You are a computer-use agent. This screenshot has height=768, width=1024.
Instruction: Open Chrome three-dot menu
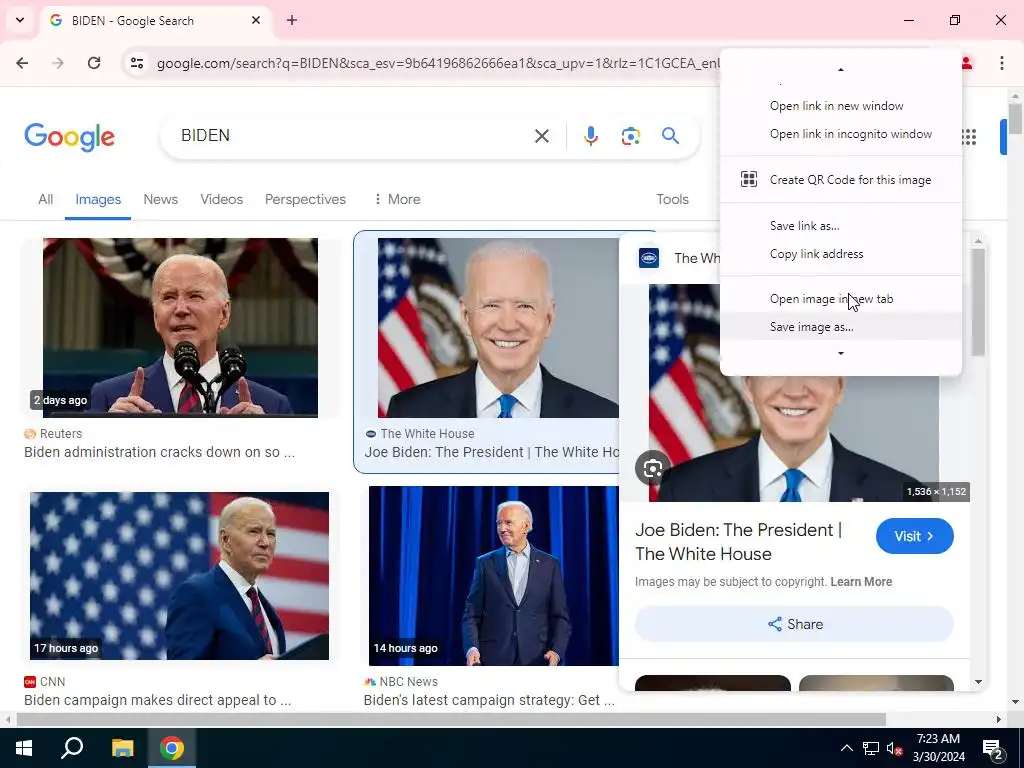1002,63
